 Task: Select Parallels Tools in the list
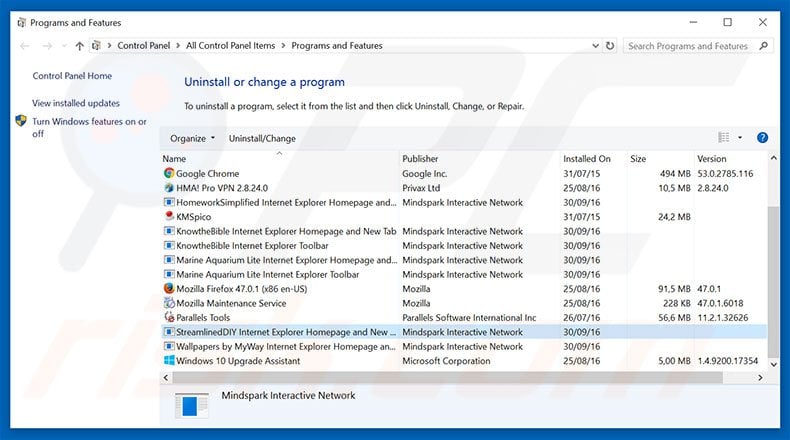click(203, 318)
